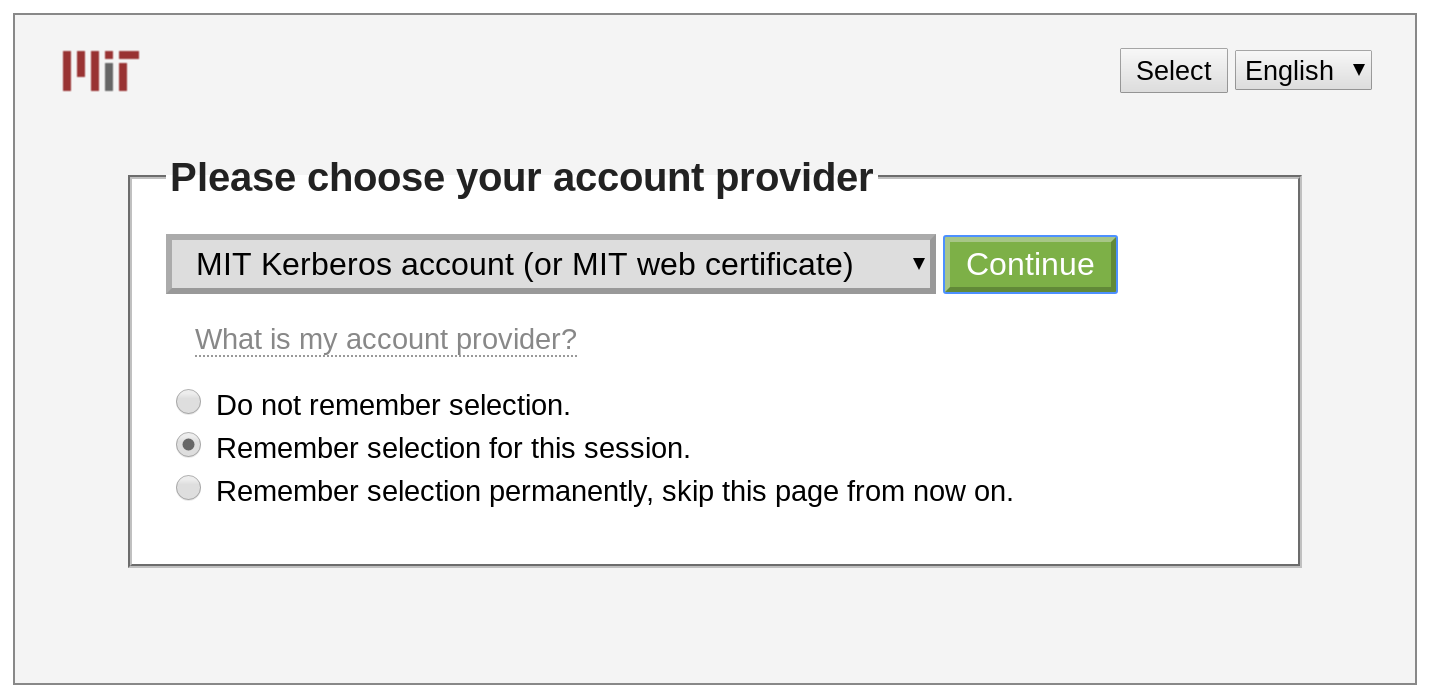
Task: Click the "Do not remember selection." label text
Action: [393, 405]
